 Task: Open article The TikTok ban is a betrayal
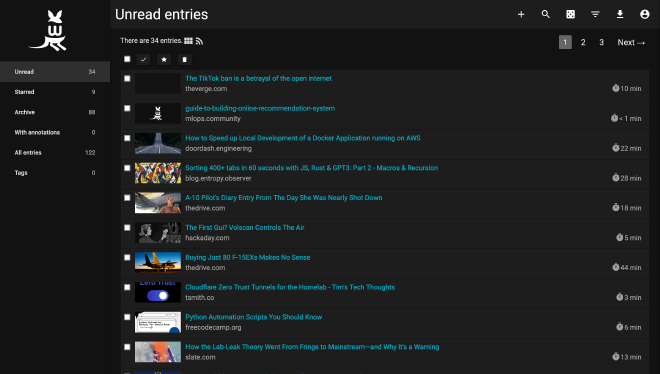(x=258, y=78)
